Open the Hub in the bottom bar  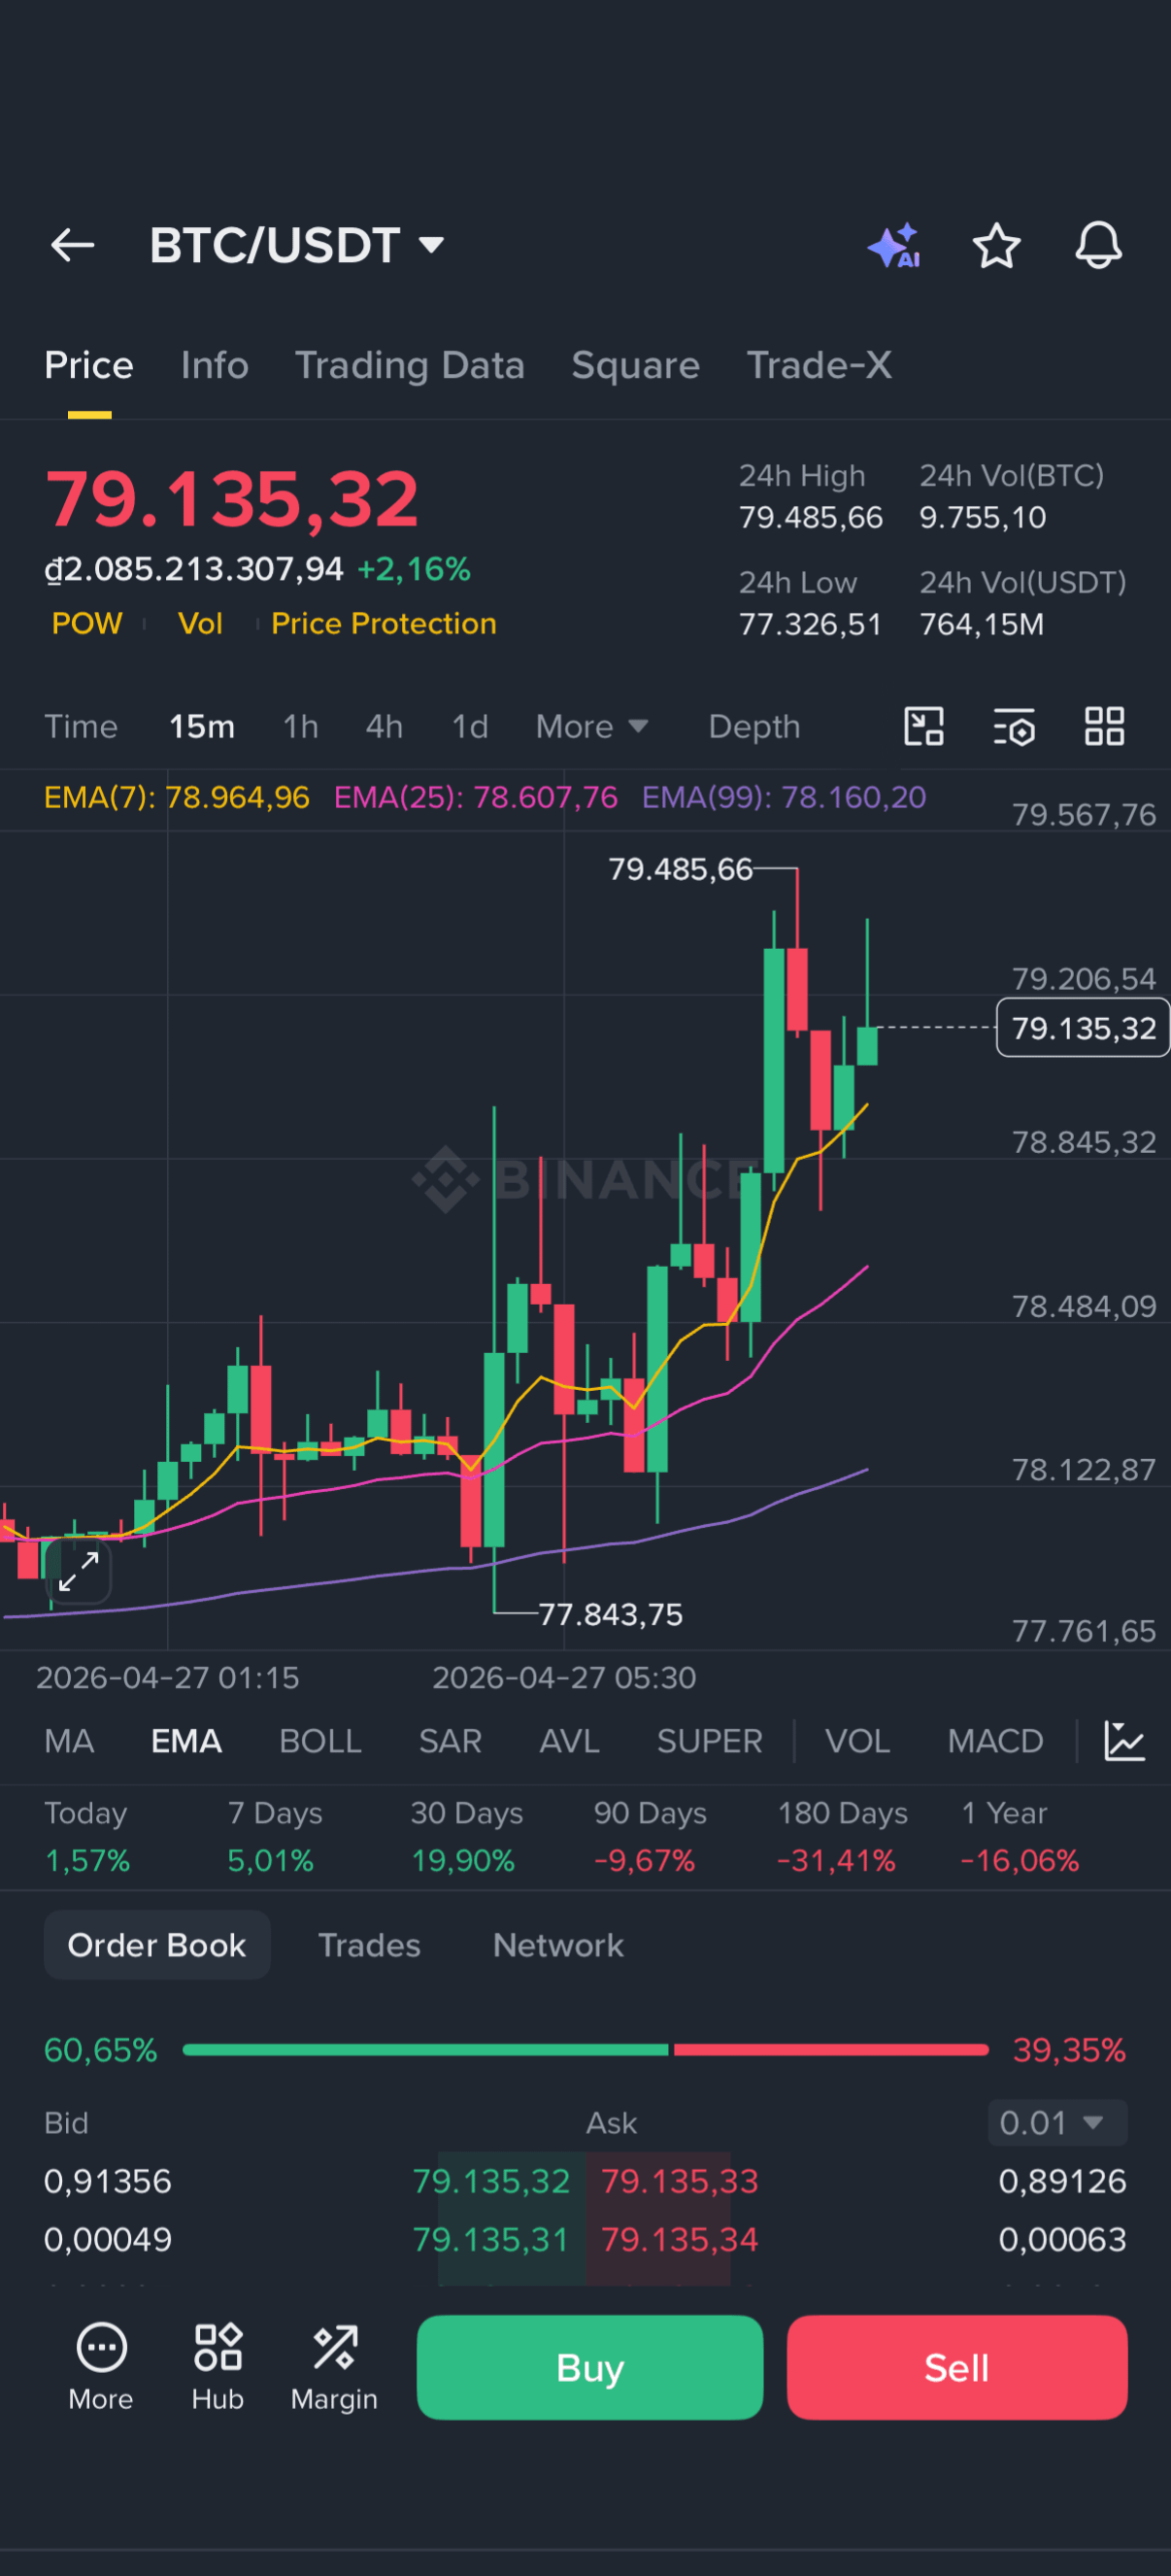(218, 2366)
